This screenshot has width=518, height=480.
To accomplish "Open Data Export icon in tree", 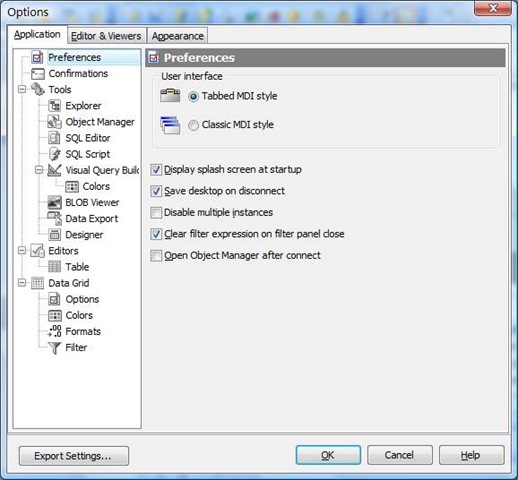I will [55, 219].
